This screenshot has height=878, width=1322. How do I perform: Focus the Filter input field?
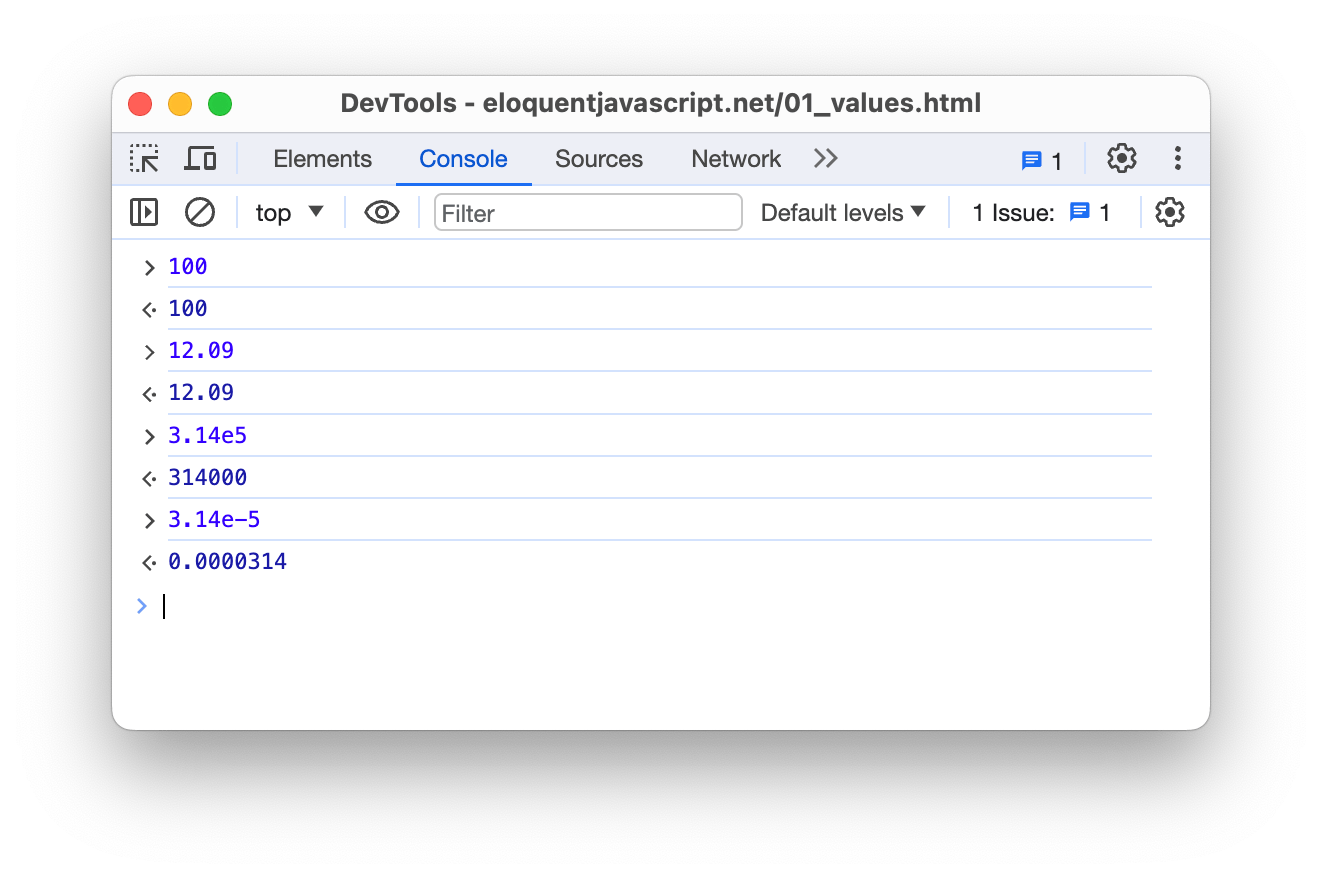(588, 213)
